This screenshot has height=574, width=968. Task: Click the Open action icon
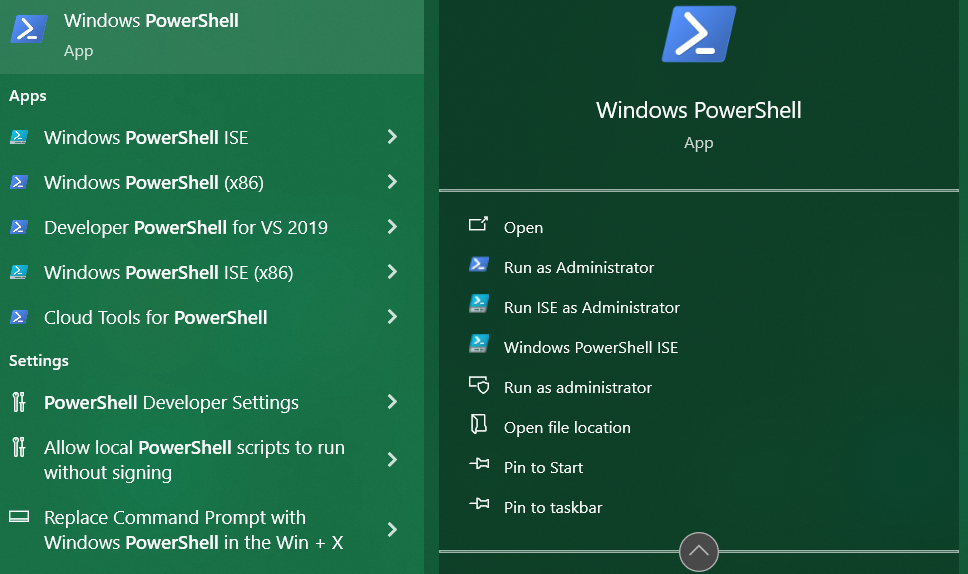pyautogui.click(x=478, y=224)
